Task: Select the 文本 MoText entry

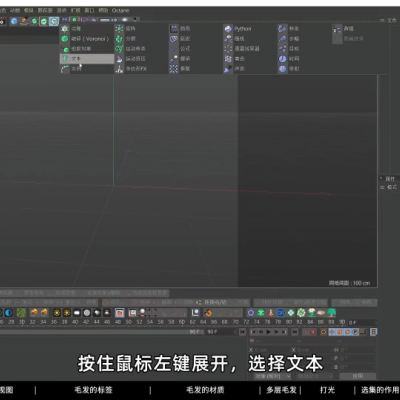Action: point(87,59)
